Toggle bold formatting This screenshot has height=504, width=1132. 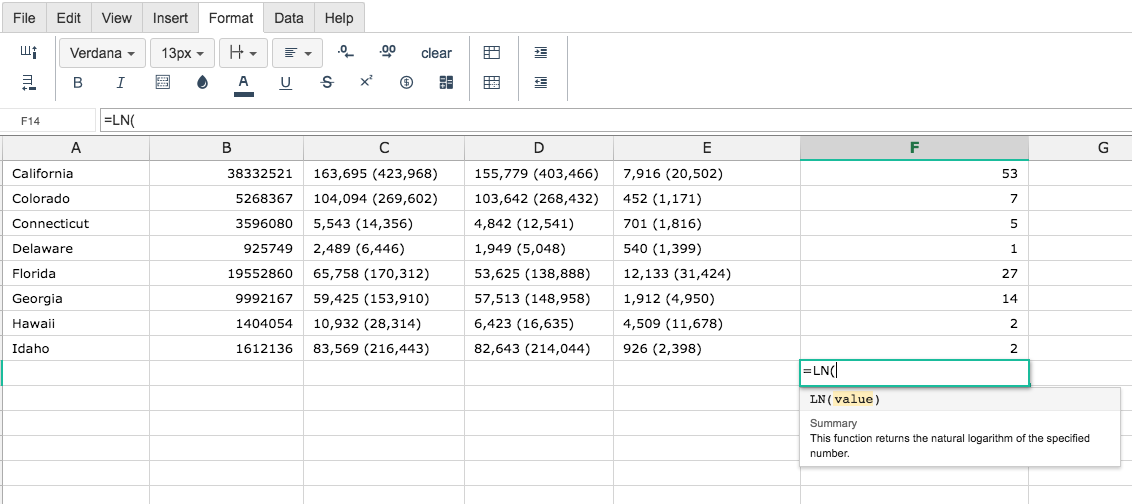(x=78, y=82)
